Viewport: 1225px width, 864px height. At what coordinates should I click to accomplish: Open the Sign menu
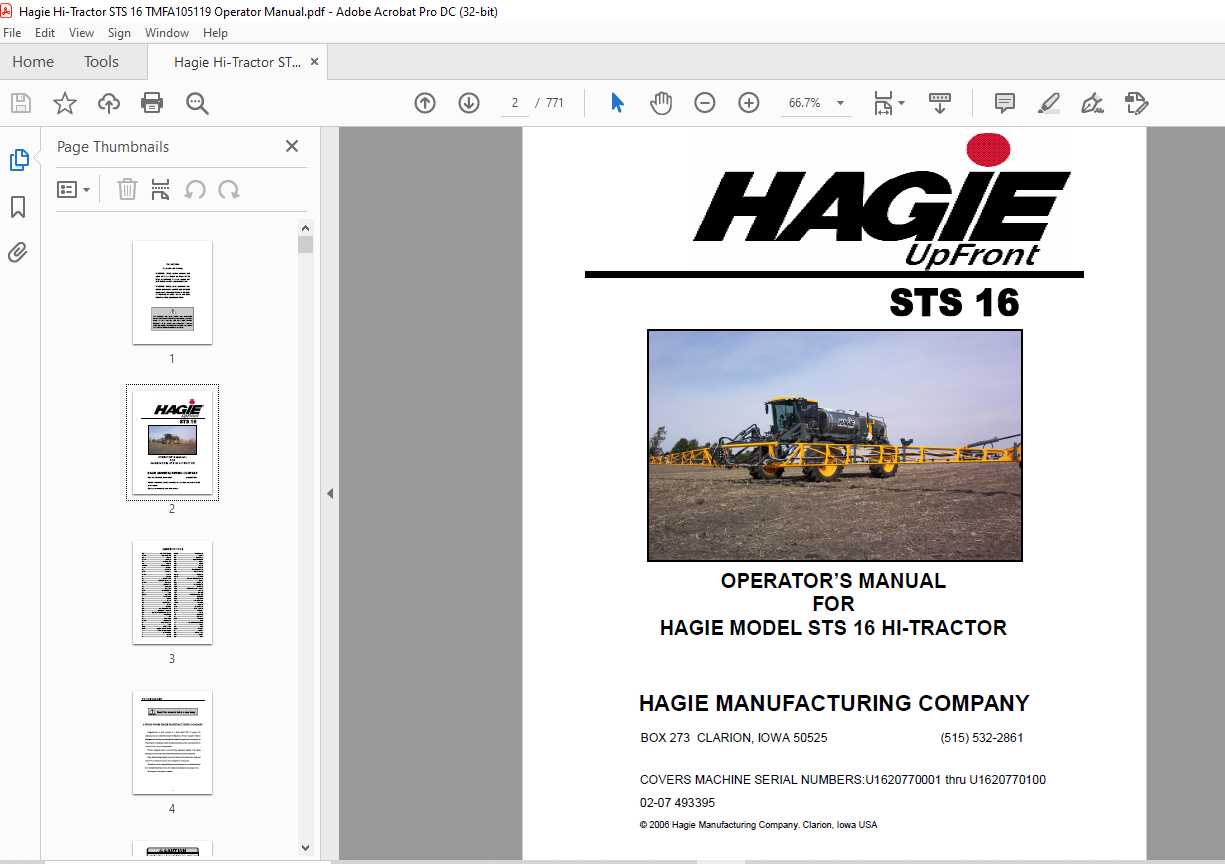pos(119,33)
